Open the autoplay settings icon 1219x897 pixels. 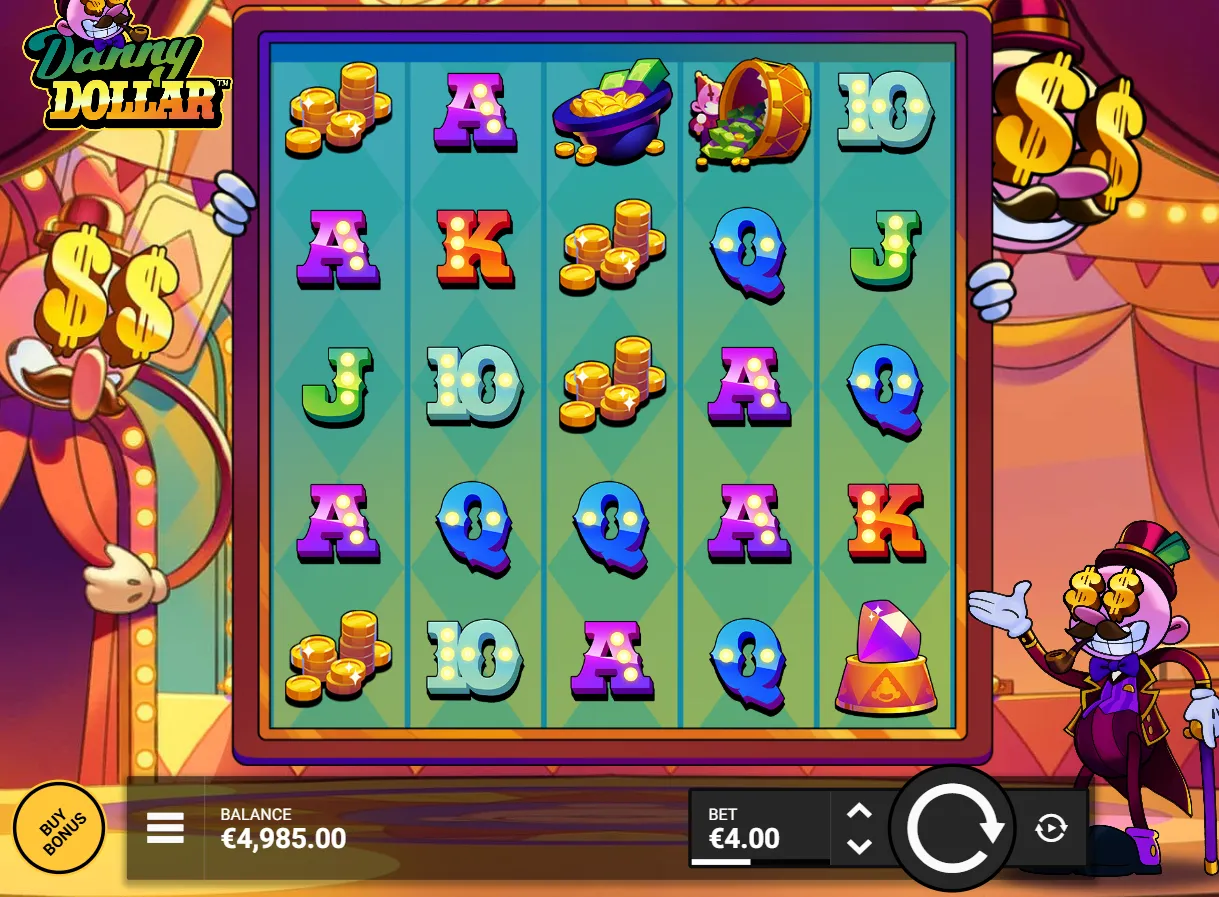click(1051, 828)
